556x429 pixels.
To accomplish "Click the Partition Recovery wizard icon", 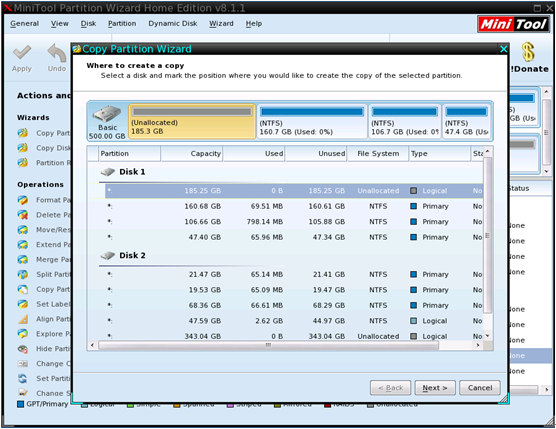I will [23, 163].
